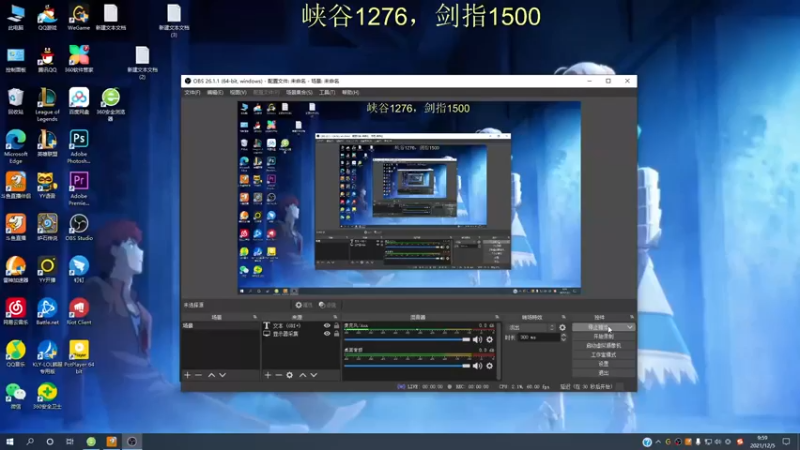The image size is (800, 450).
Task: Open Hearthstone desktop shortcut
Action: [47, 228]
